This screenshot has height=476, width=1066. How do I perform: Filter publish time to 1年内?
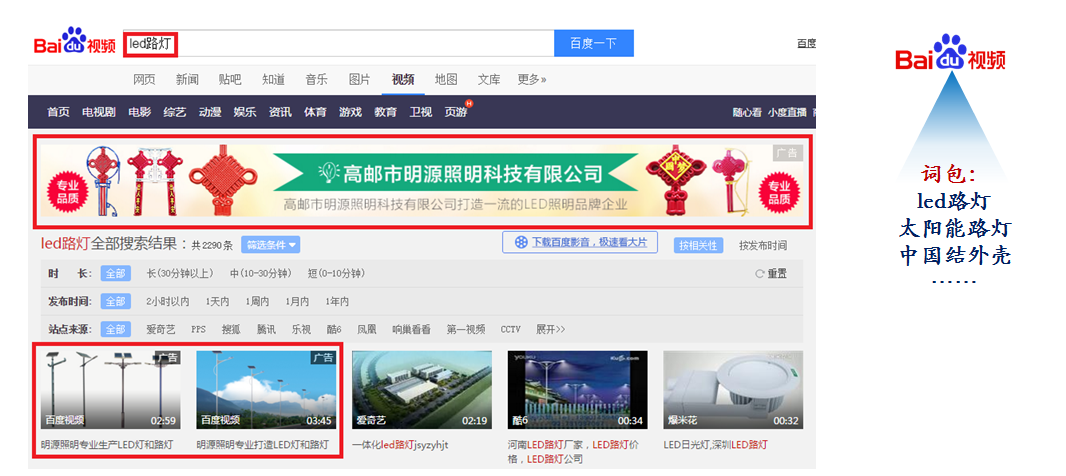pyautogui.click(x=337, y=301)
